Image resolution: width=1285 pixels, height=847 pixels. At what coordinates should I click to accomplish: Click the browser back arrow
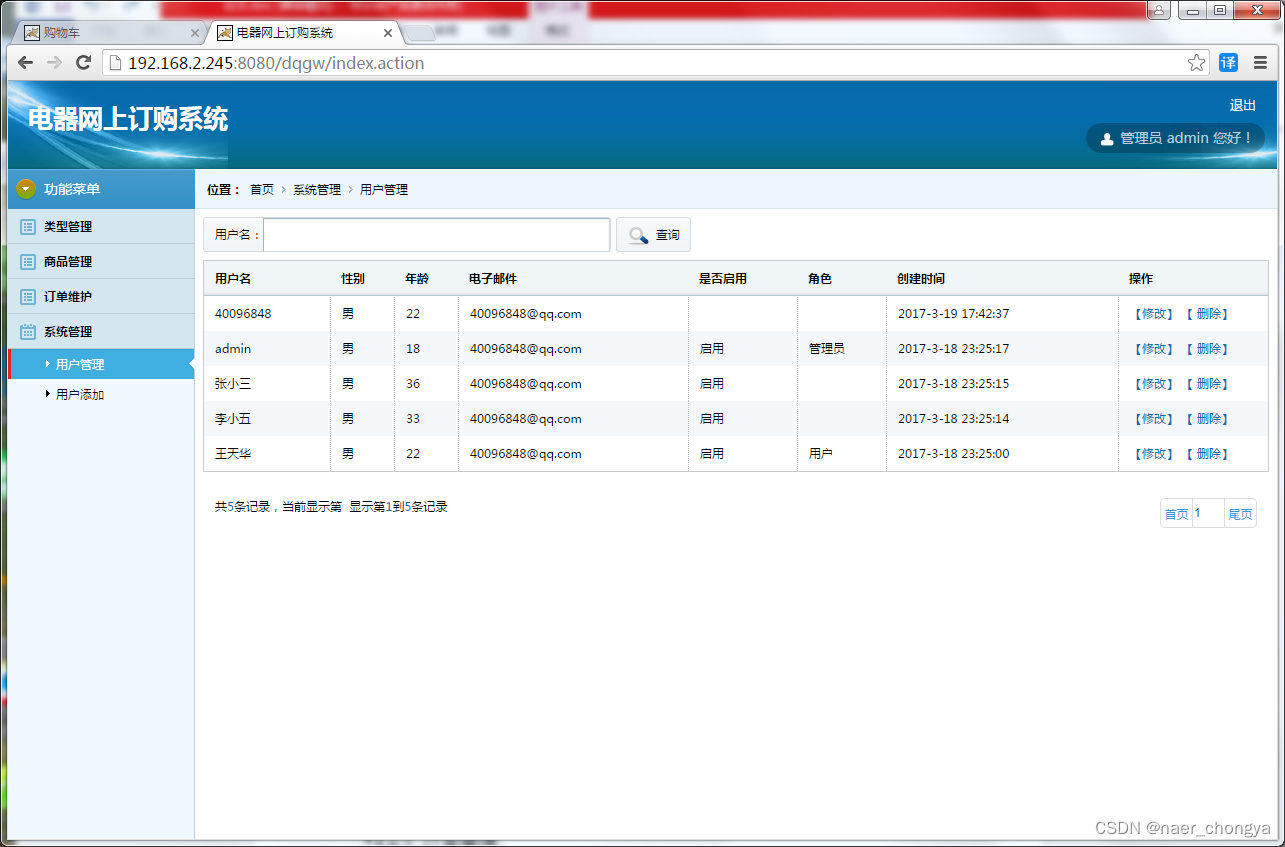(26, 63)
